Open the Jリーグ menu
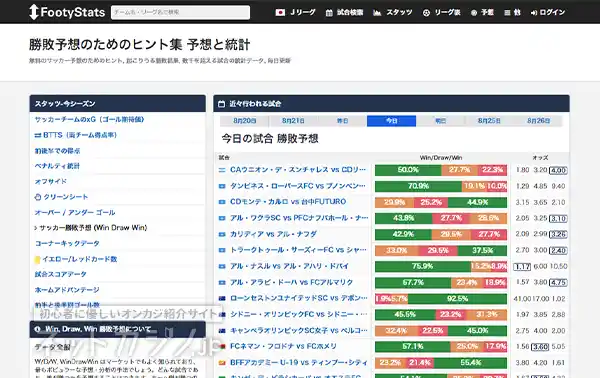The width and height of the screenshot is (600, 378). tap(302, 12)
